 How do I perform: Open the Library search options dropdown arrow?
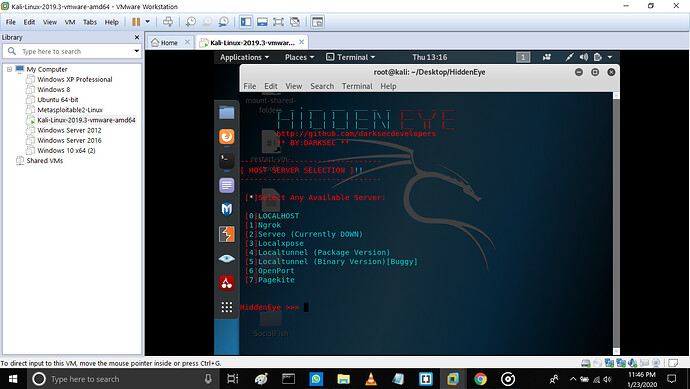pos(137,51)
